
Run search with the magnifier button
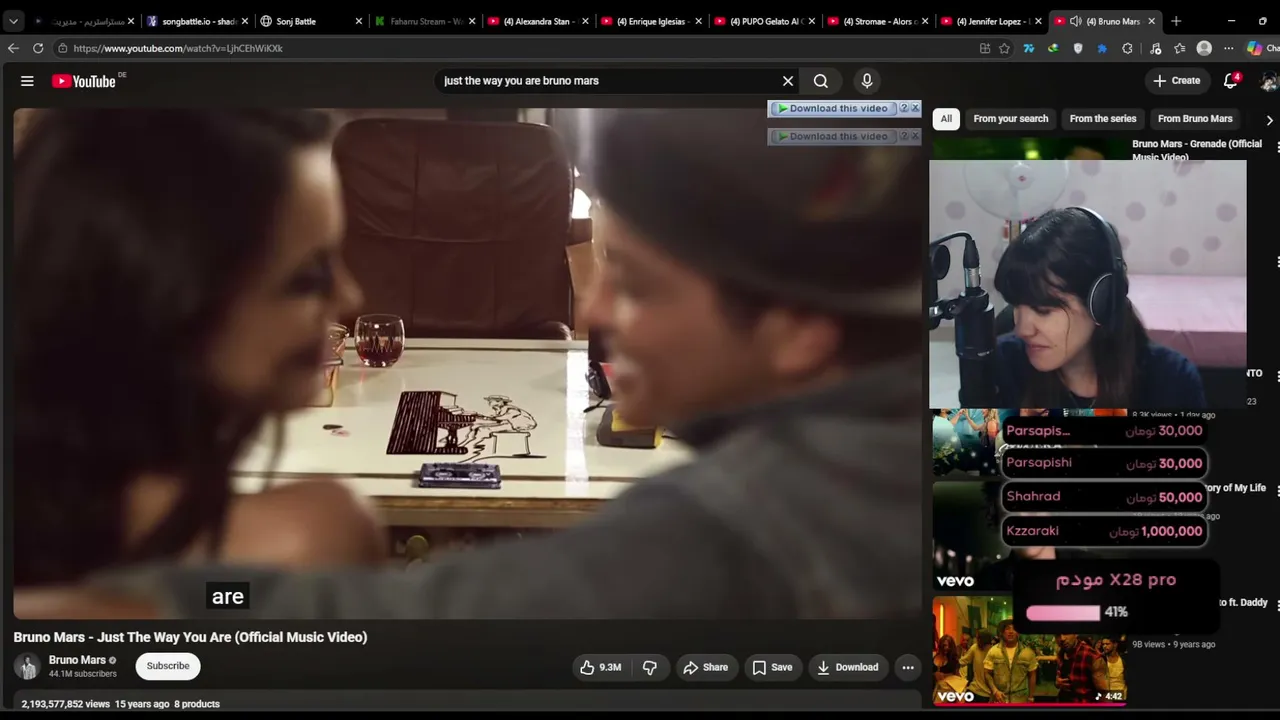[x=821, y=81]
